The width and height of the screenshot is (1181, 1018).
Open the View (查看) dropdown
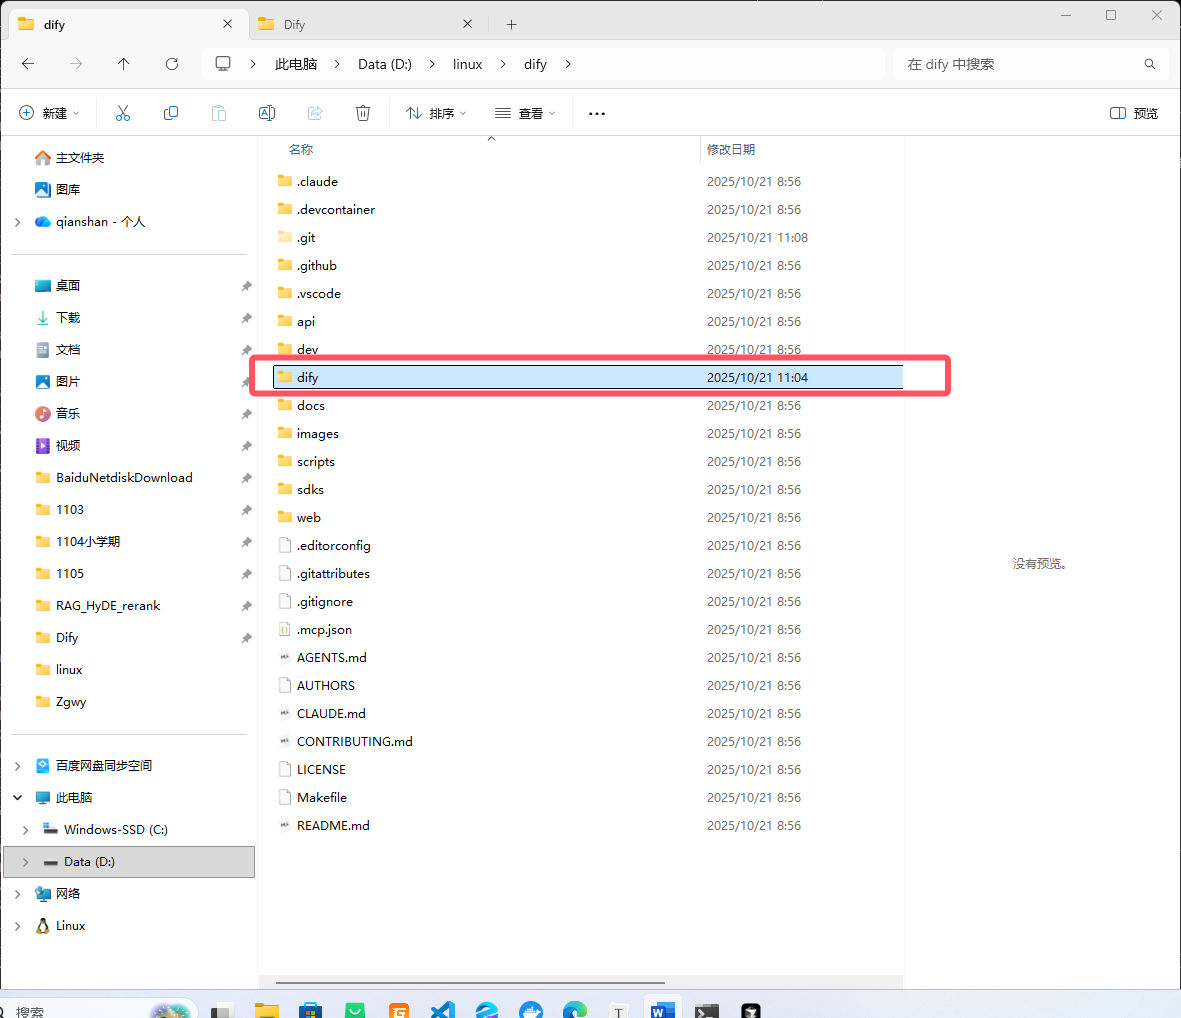click(x=525, y=113)
